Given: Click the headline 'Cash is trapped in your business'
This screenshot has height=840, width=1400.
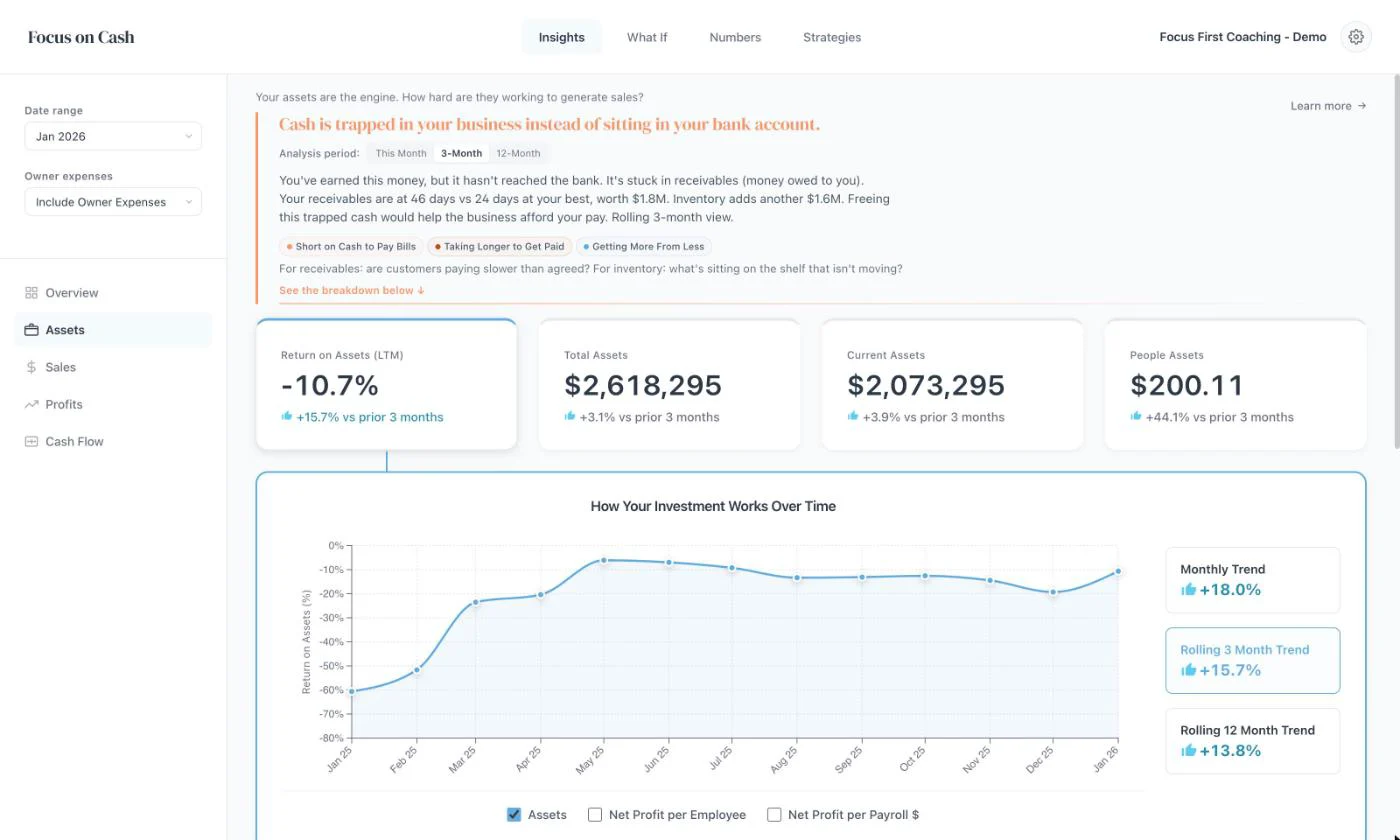Looking at the screenshot, I should click(549, 125).
